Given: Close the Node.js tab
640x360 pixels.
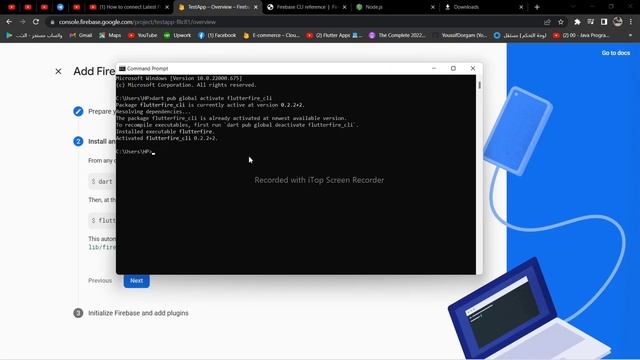Looking at the screenshot, I should point(433,7).
